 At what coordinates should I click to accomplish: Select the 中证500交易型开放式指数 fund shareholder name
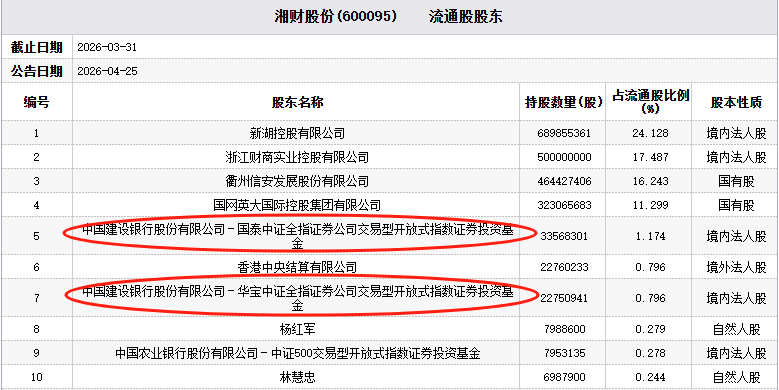298,354
